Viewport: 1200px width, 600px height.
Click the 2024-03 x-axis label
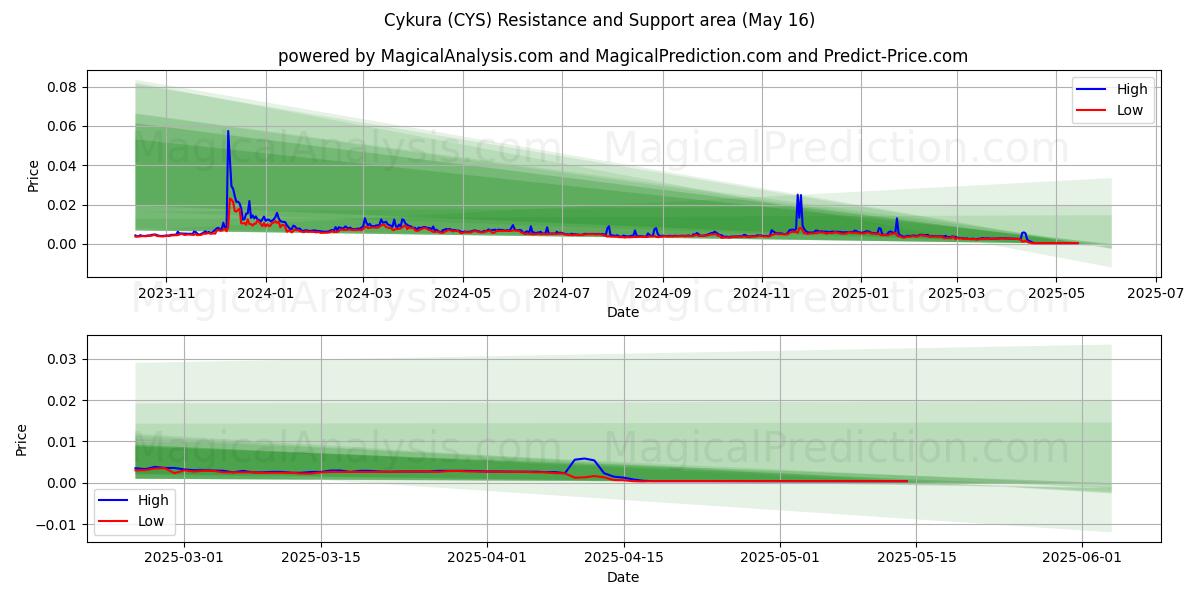point(363,293)
